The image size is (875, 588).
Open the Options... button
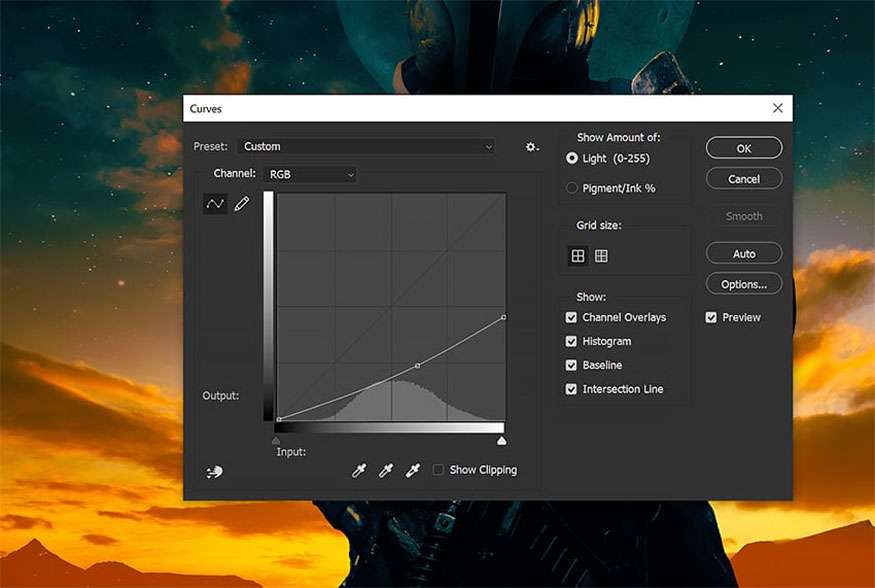744,285
